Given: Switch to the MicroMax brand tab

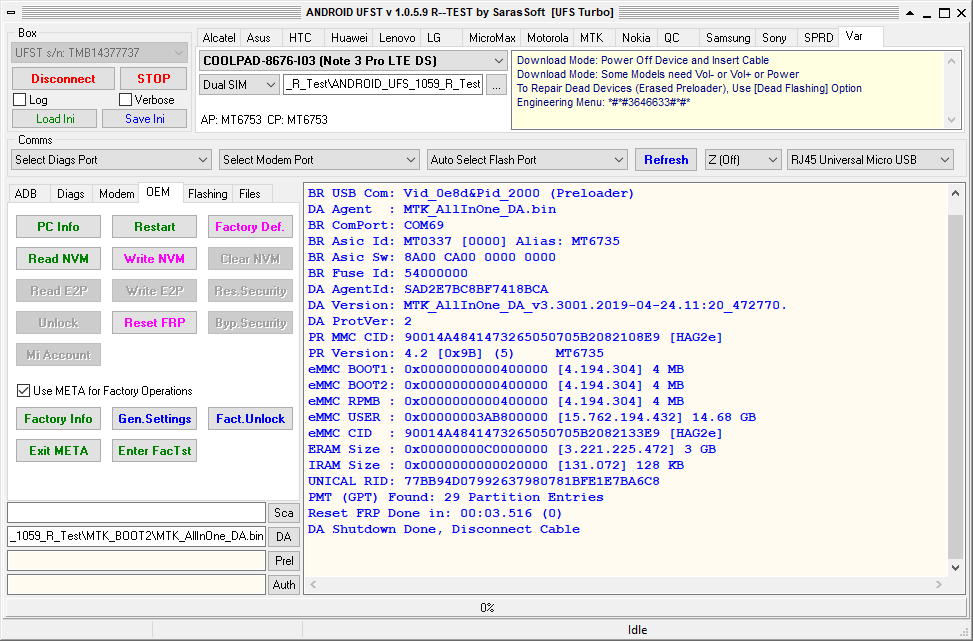Looking at the screenshot, I should [x=491, y=38].
